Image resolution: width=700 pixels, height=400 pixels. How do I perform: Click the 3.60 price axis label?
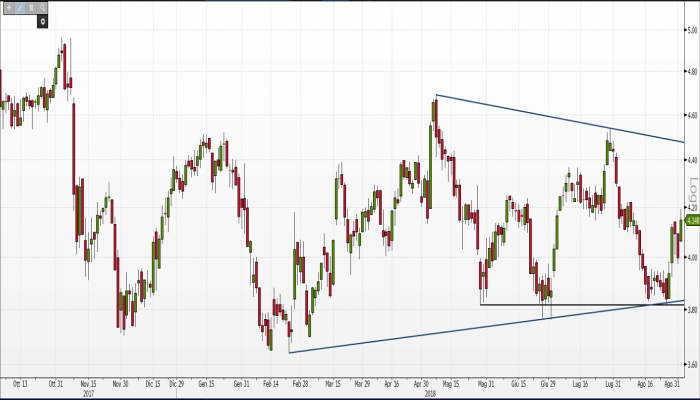pos(690,364)
